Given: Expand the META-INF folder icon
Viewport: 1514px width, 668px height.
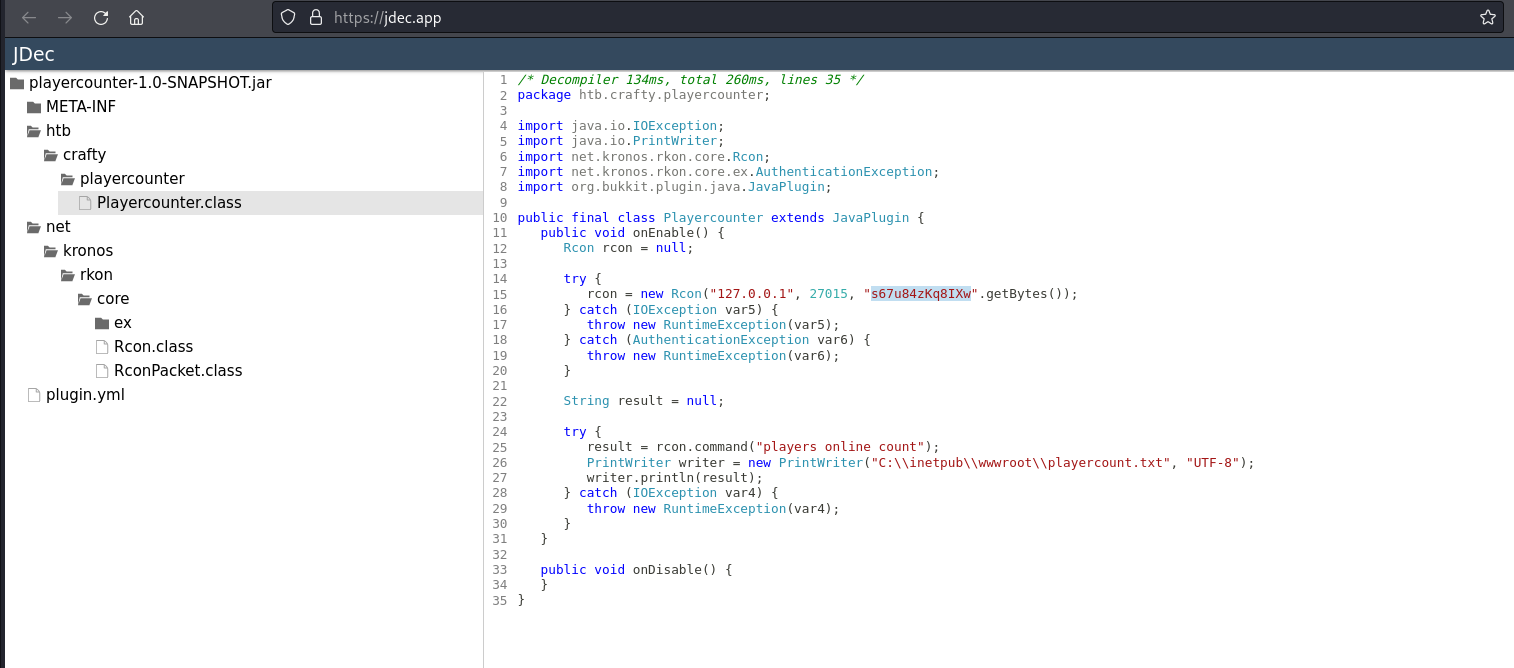Looking at the screenshot, I should point(34,107).
